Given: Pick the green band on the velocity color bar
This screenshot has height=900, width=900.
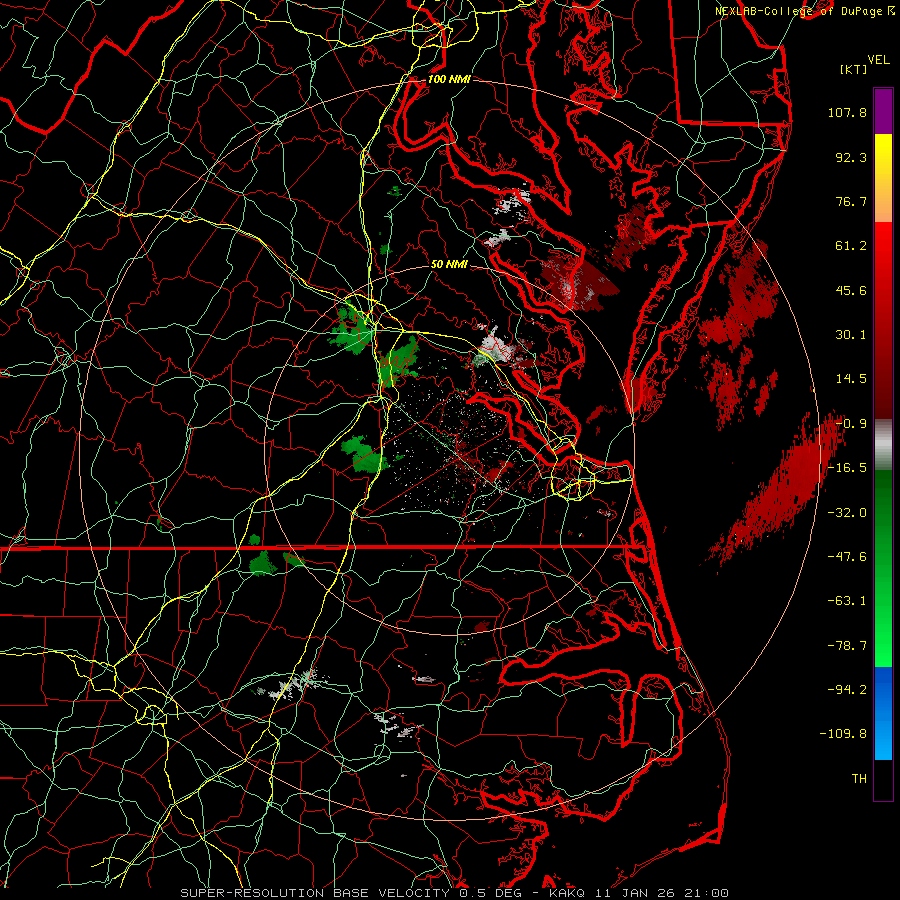Looking at the screenshot, I should pyautogui.click(x=883, y=568).
